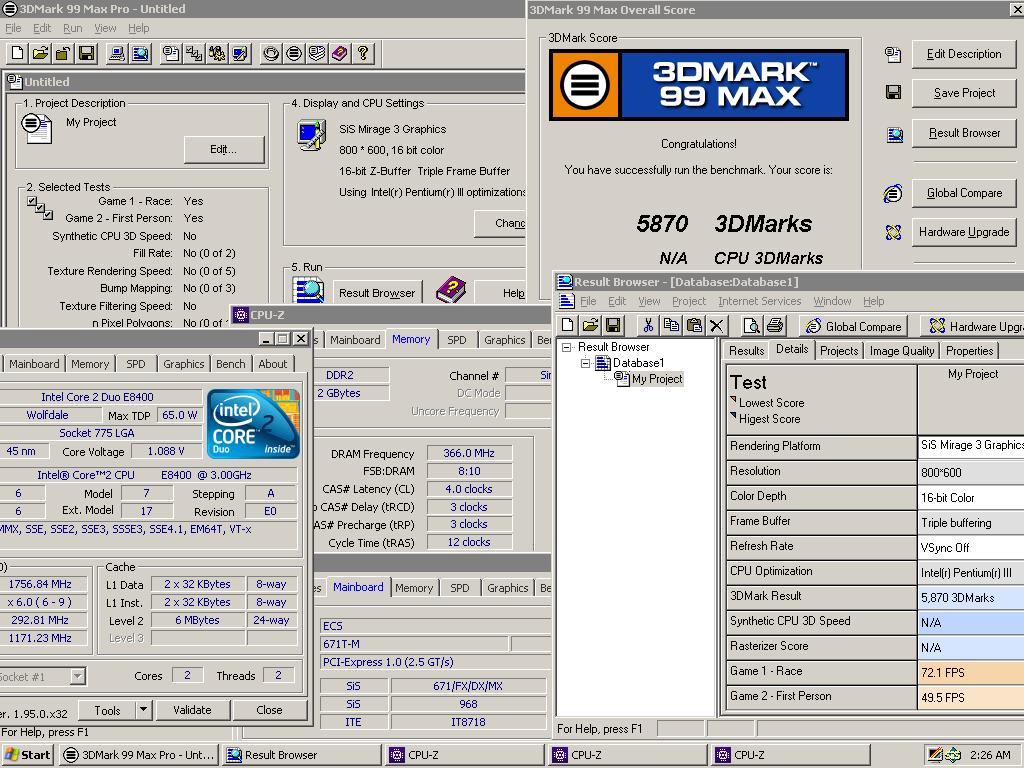
Task: Open the Tools dropdown arrow in CPU-Z
Action: 144,709
